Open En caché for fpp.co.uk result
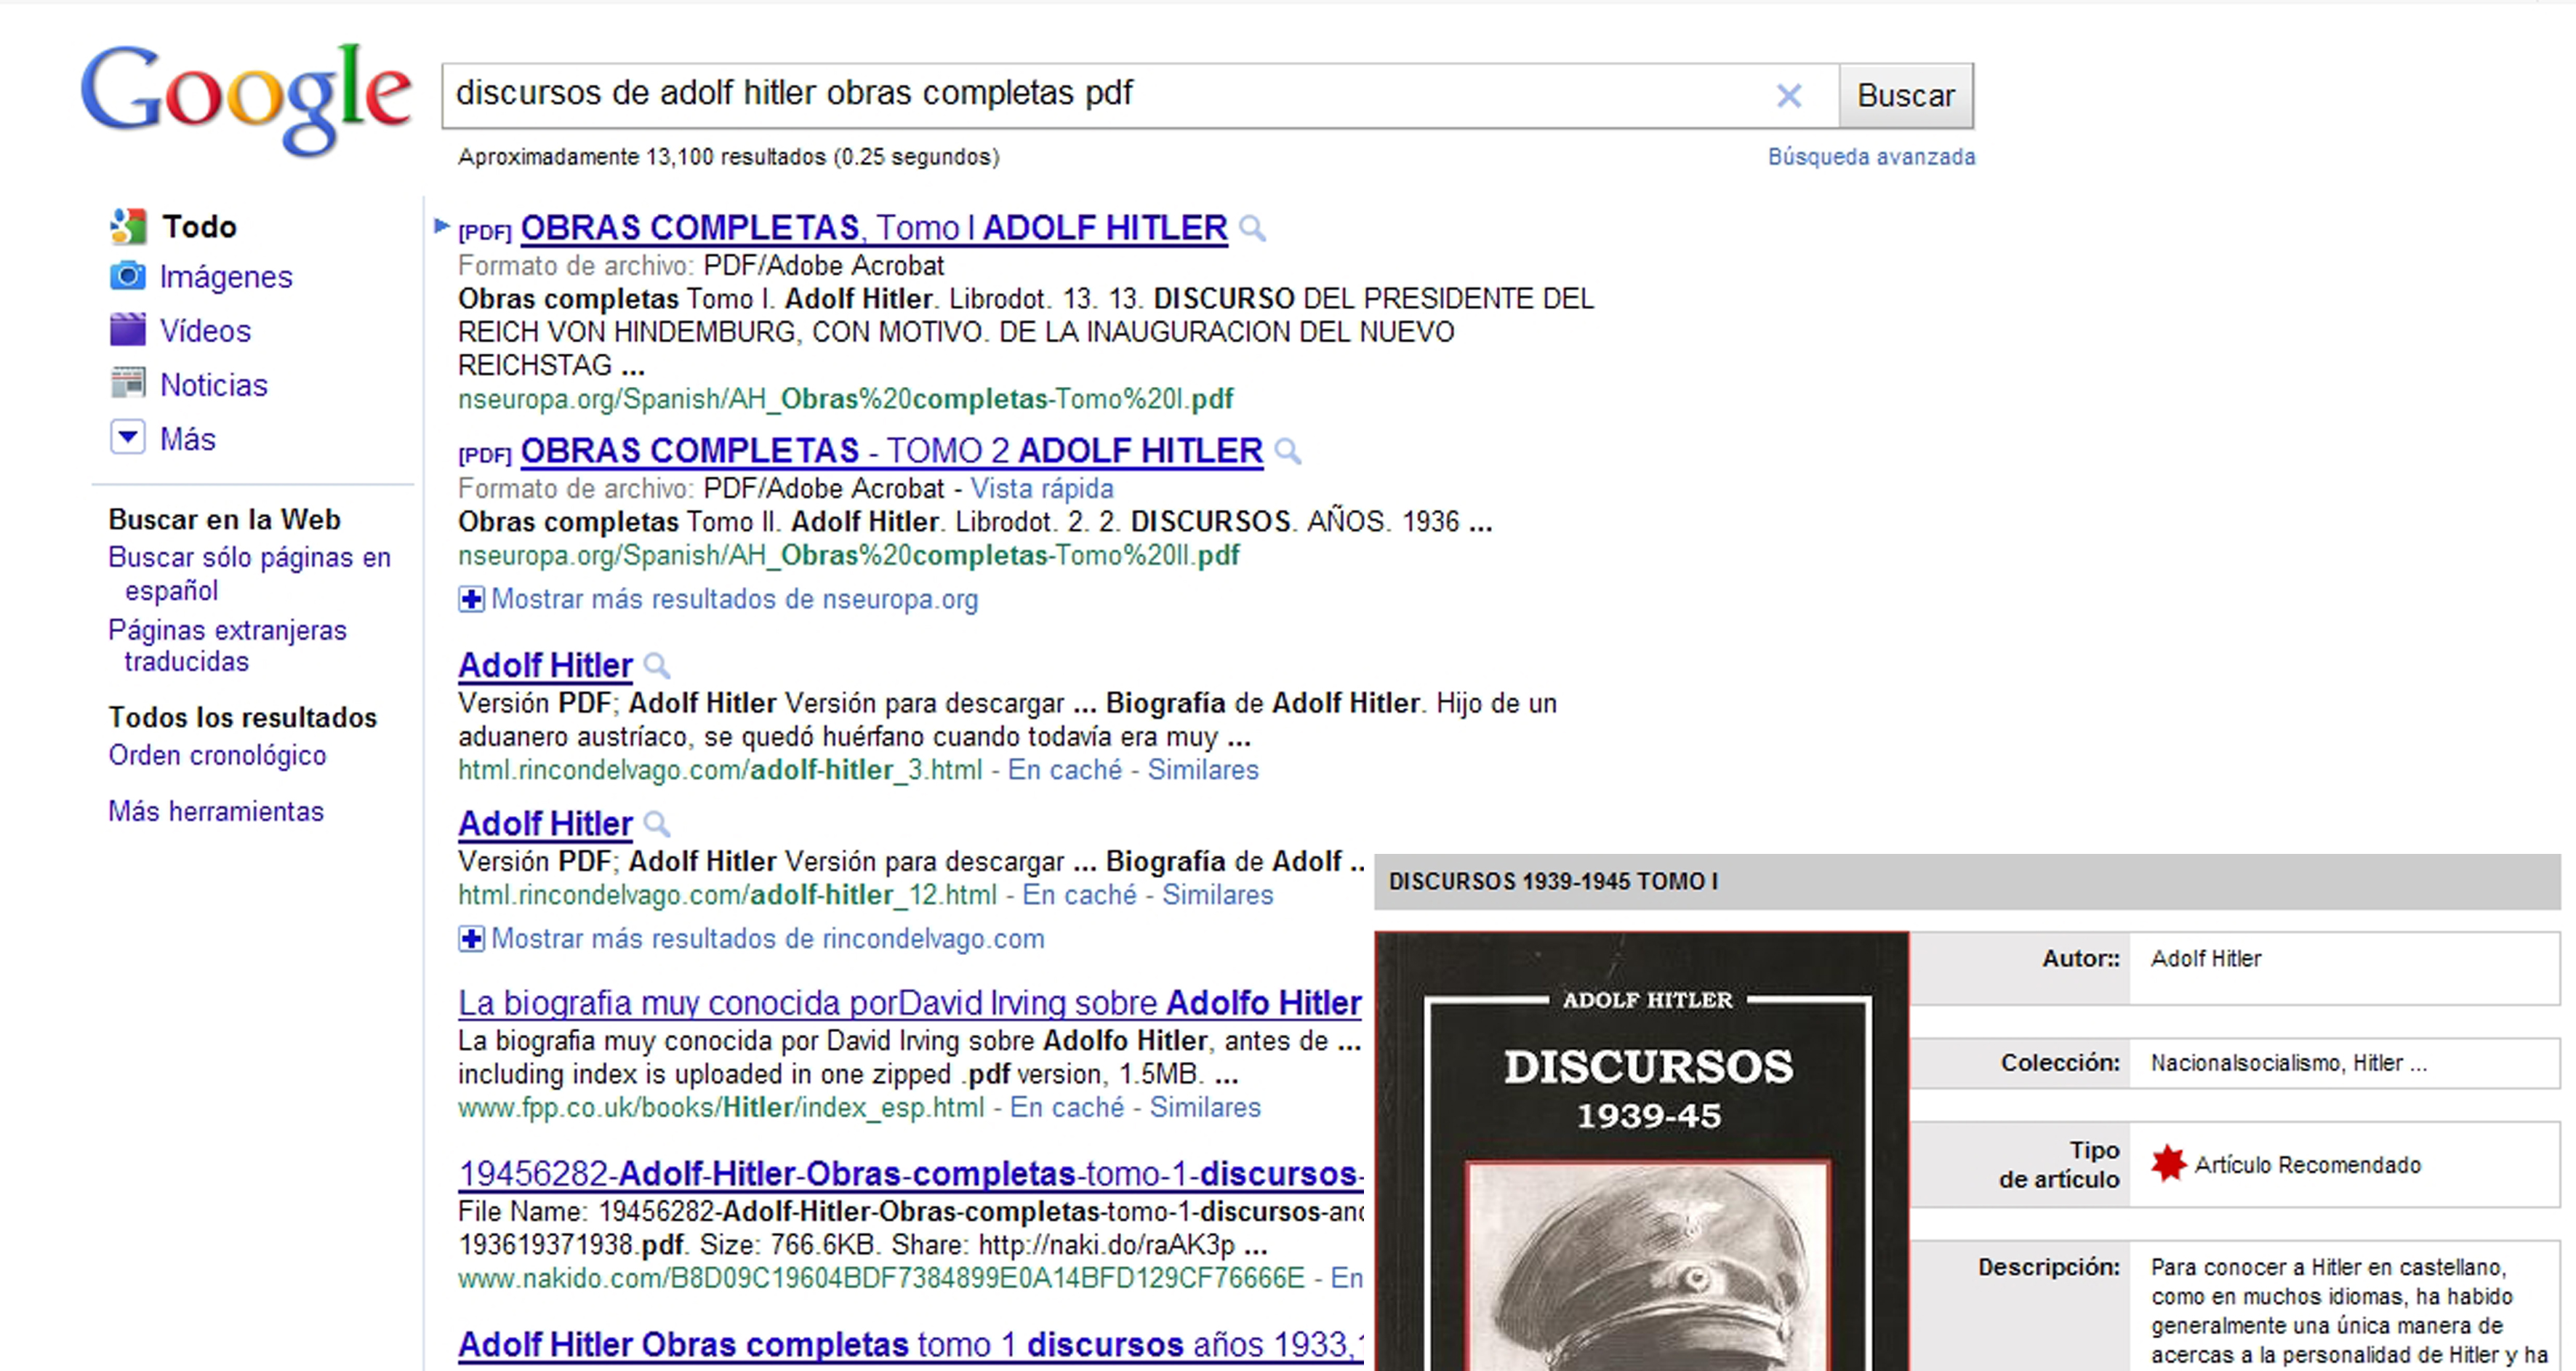Screen dimensions: 2576x1371 (1067, 1108)
